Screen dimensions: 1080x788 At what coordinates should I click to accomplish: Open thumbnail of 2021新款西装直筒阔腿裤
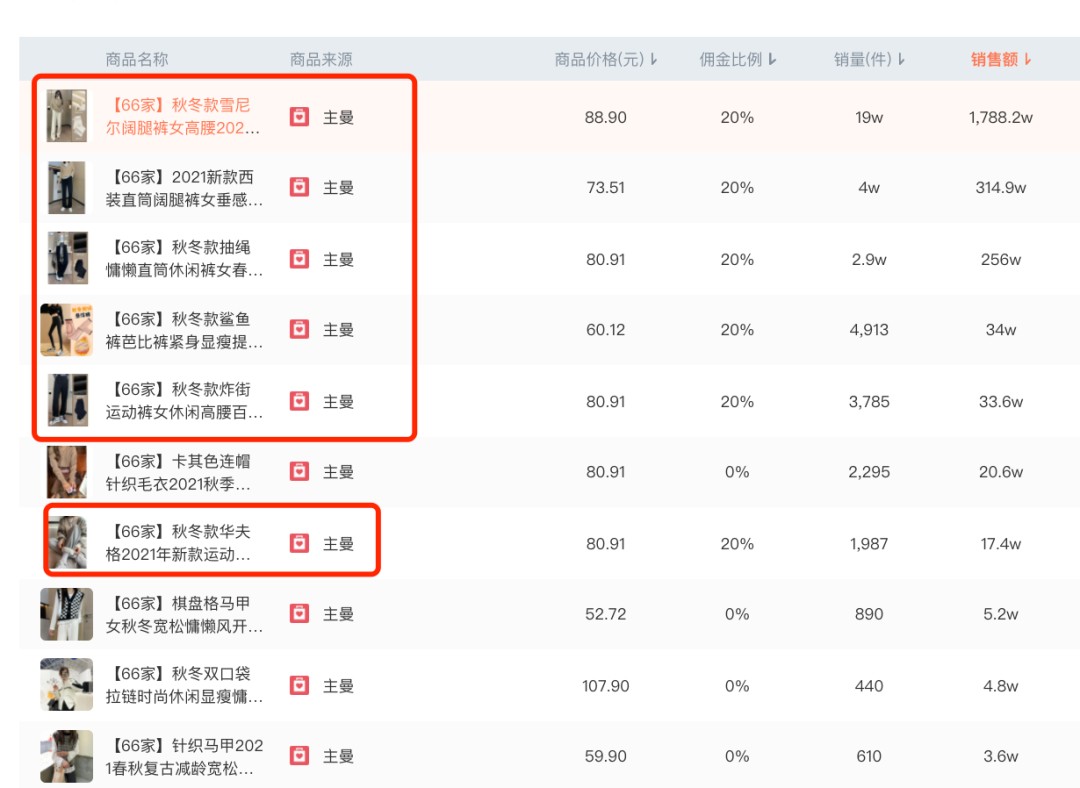[67, 187]
